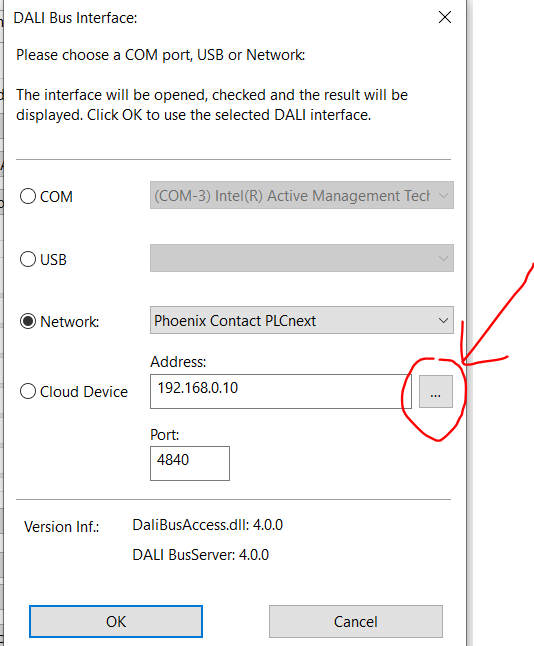Open the Phoenix Contact PLCnext dropdown
534x646 pixels.
(302, 320)
